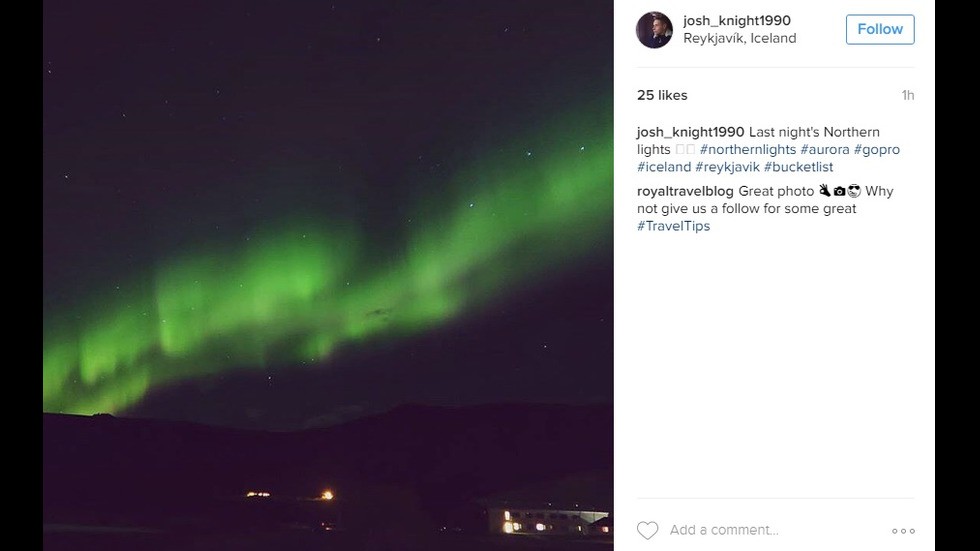Open the #reykjavik hashtag
The image size is (980, 551).
click(728, 167)
